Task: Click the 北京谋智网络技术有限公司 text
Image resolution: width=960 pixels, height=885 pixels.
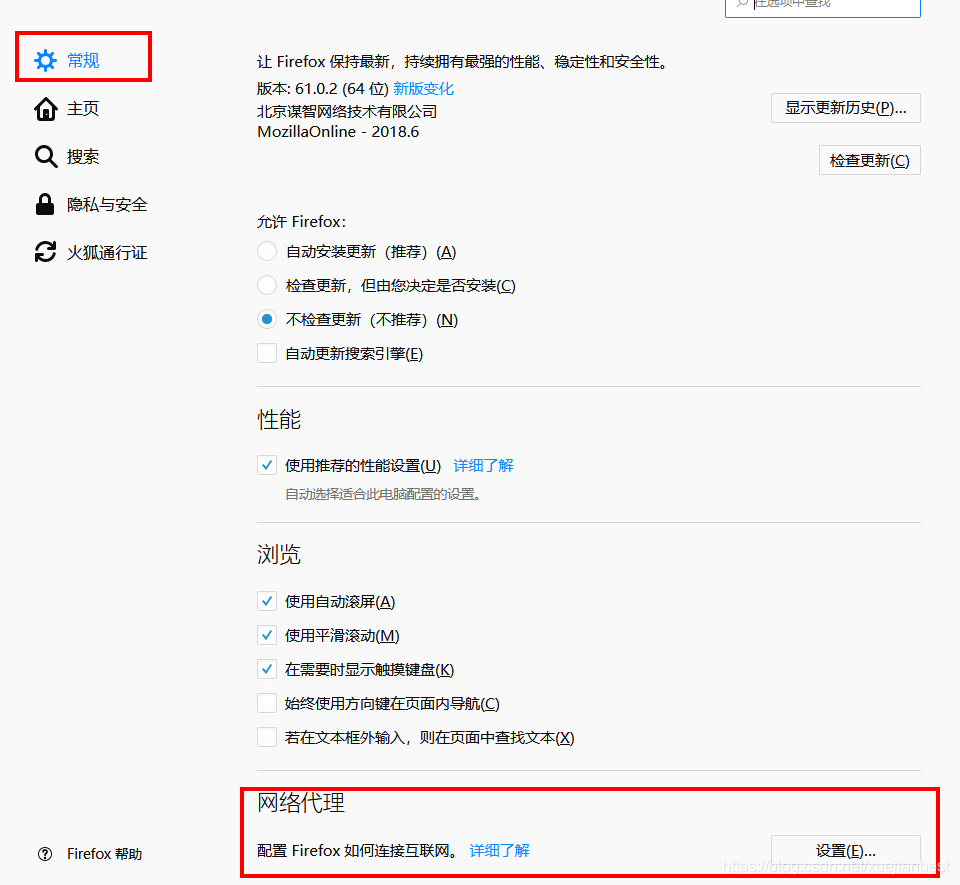Action: [x=347, y=111]
